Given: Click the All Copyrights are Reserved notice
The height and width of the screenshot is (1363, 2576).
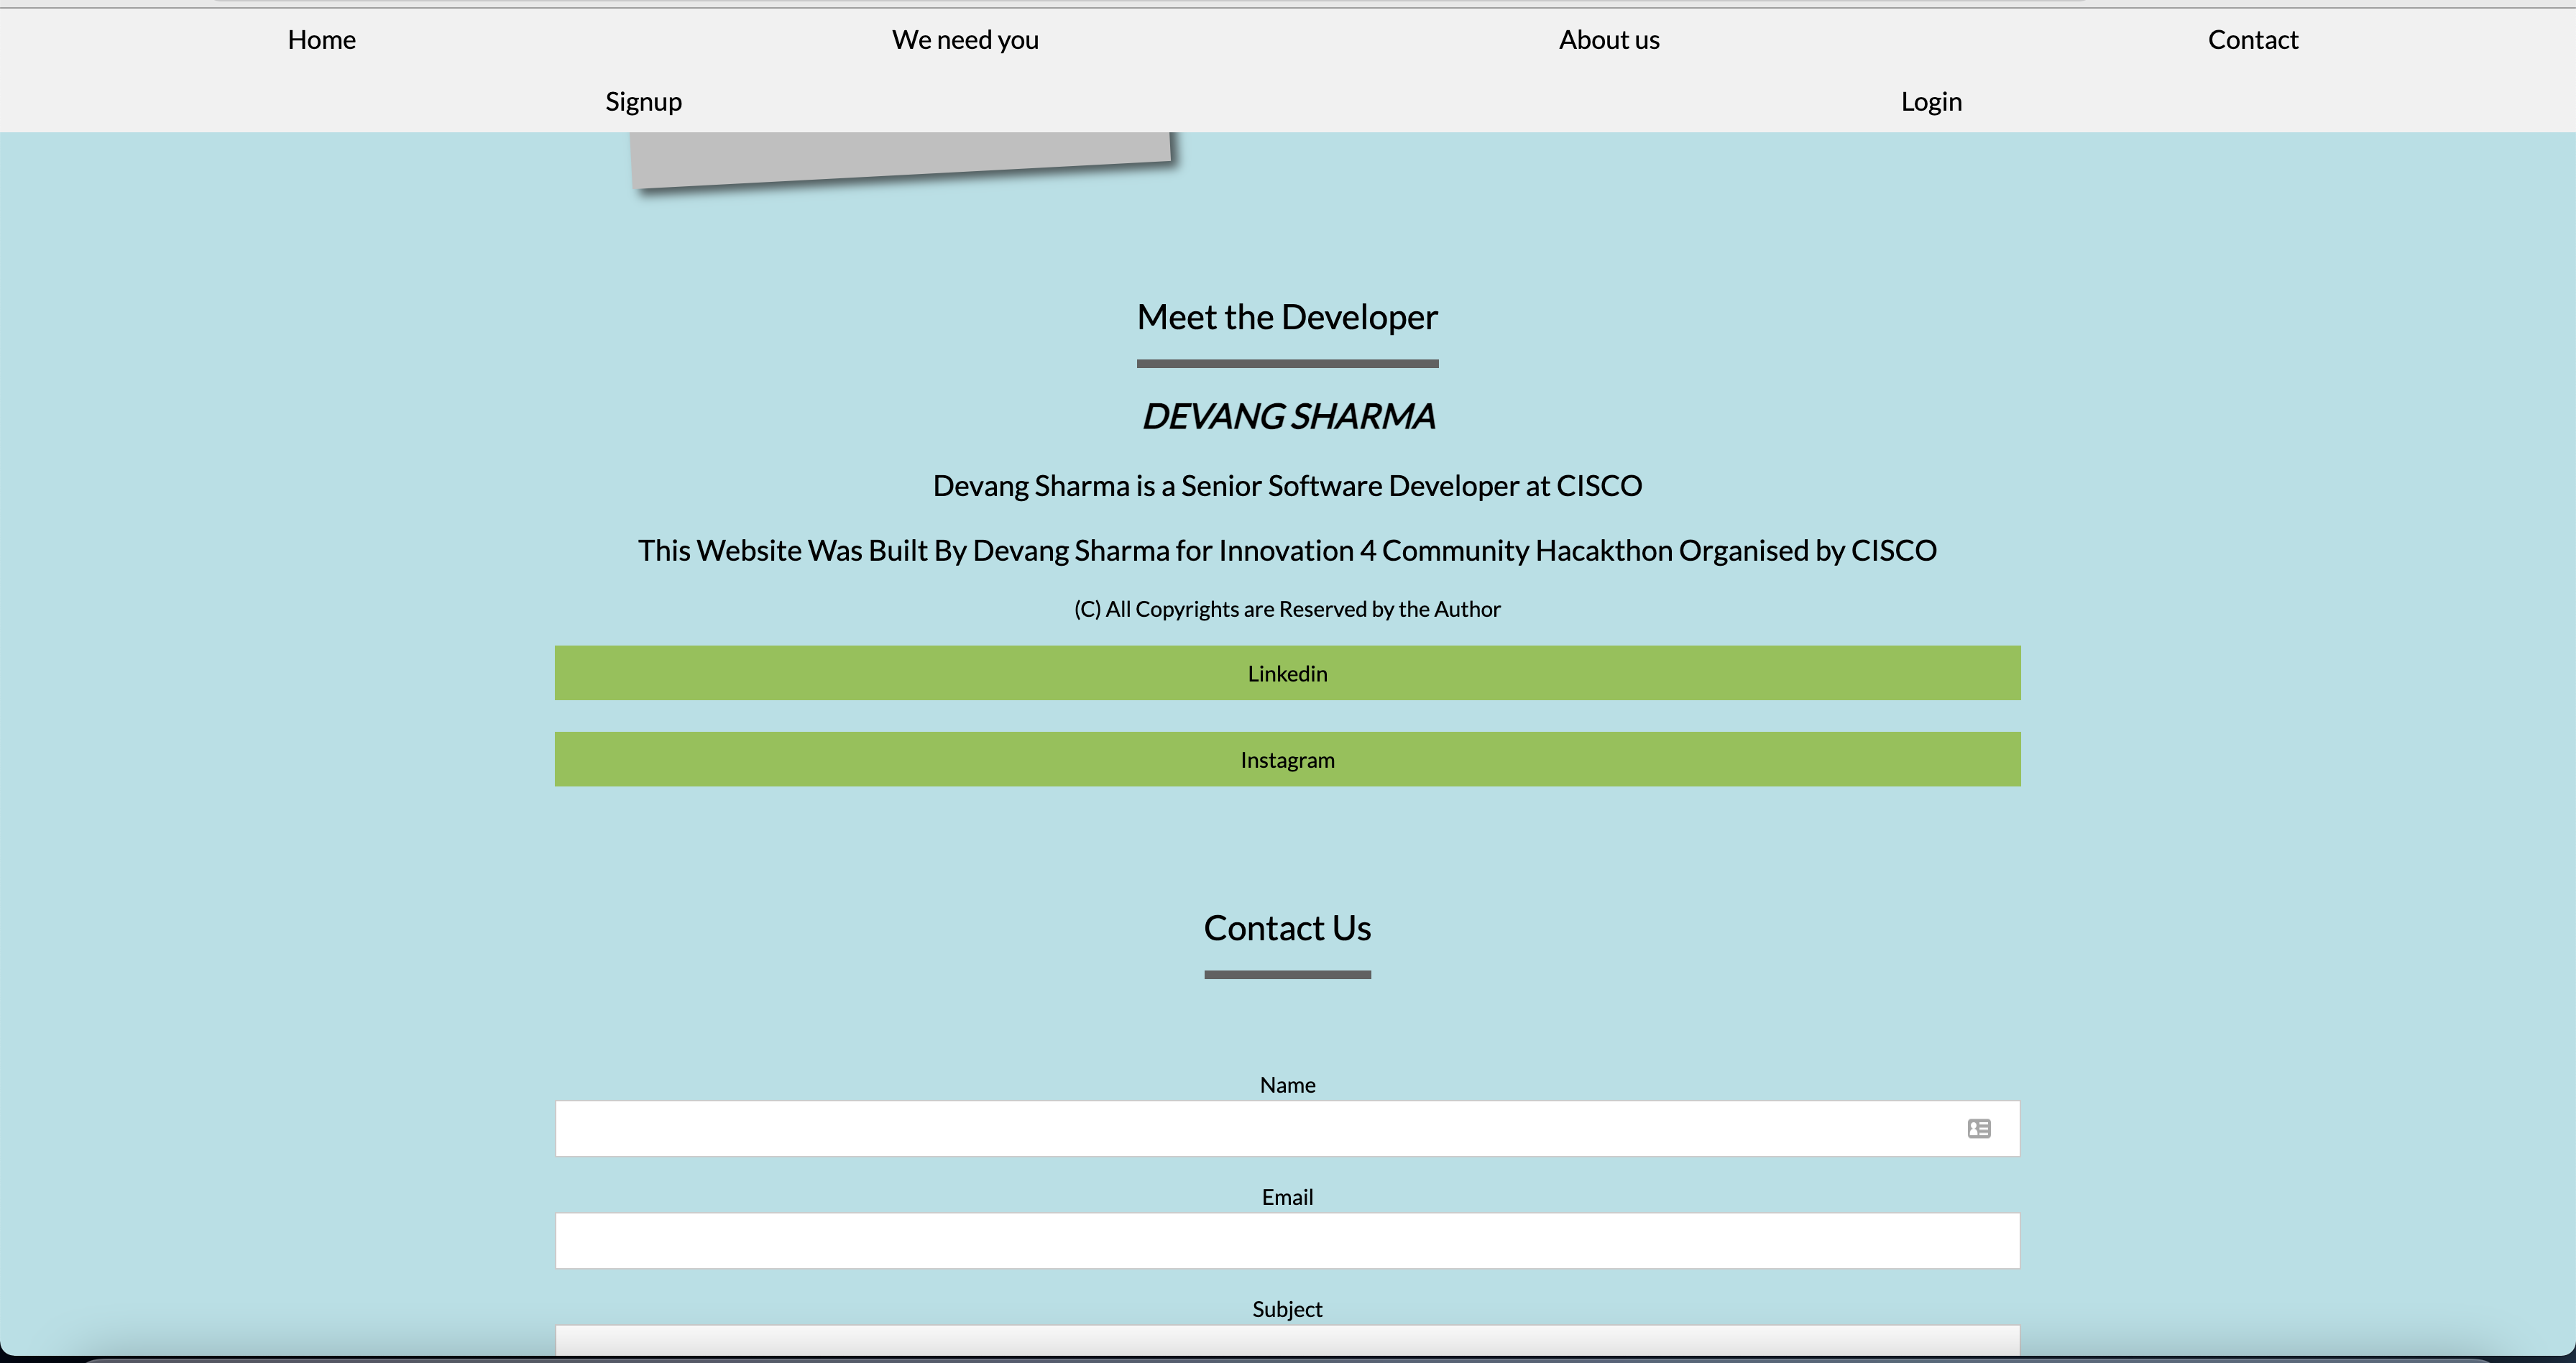Looking at the screenshot, I should point(1287,609).
